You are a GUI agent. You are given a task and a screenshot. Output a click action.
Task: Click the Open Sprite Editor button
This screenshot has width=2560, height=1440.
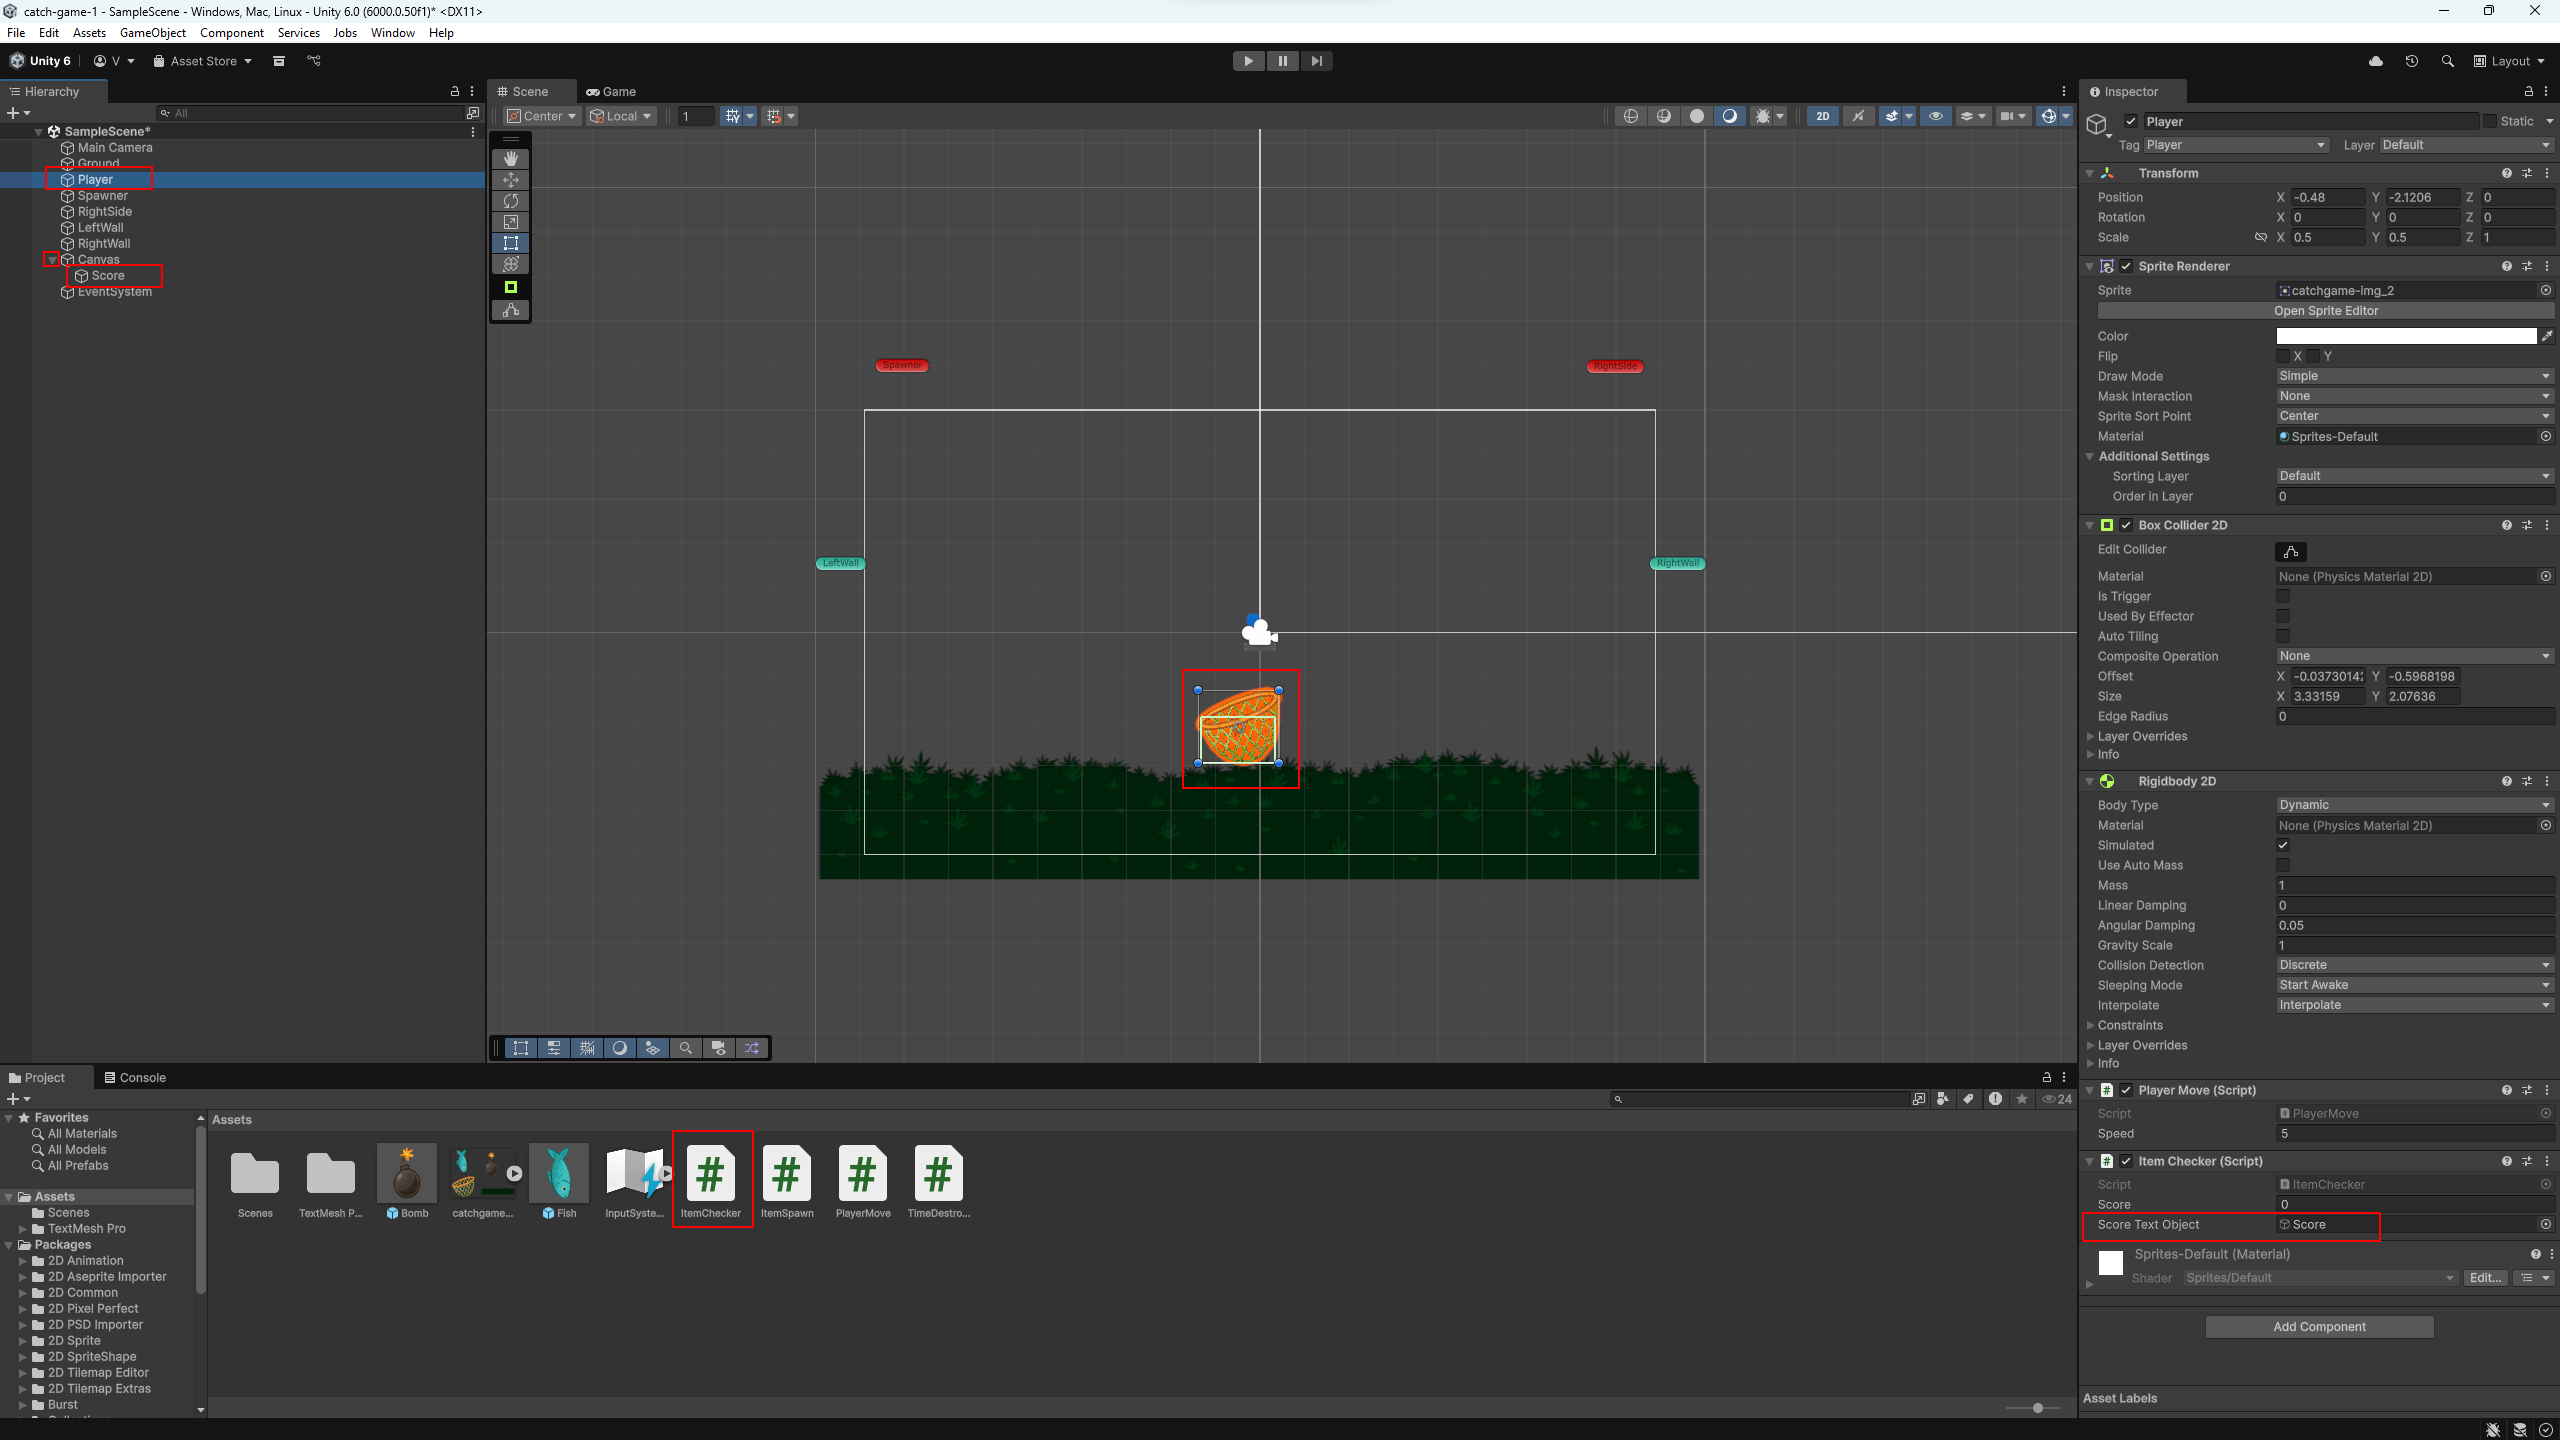tap(2326, 311)
